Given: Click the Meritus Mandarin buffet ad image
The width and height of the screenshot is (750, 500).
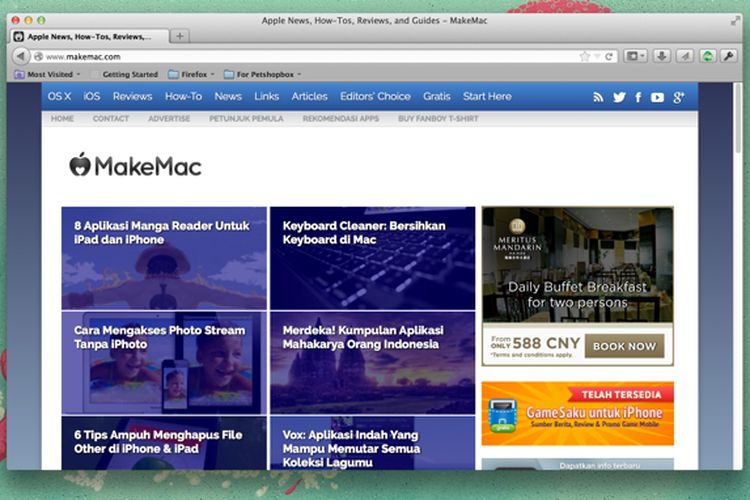Looking at the screenshot, I should [x=578, y=264].
